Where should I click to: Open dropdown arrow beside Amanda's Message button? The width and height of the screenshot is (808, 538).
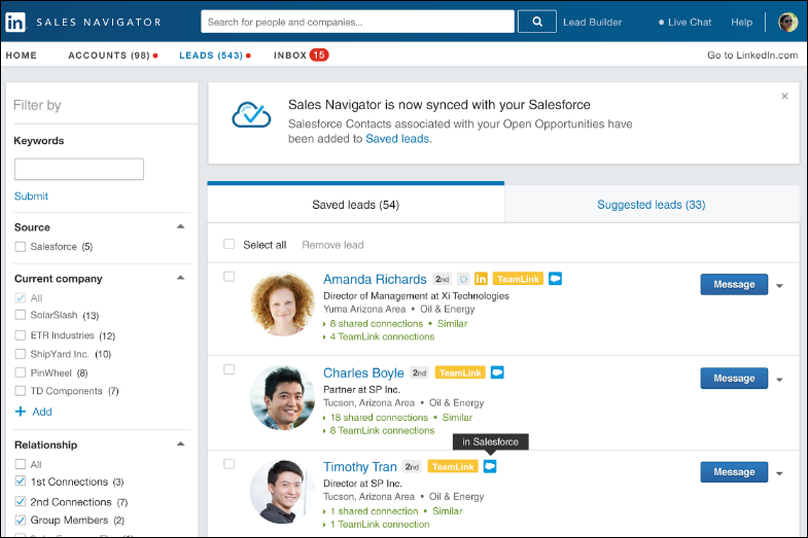point(779,286)
